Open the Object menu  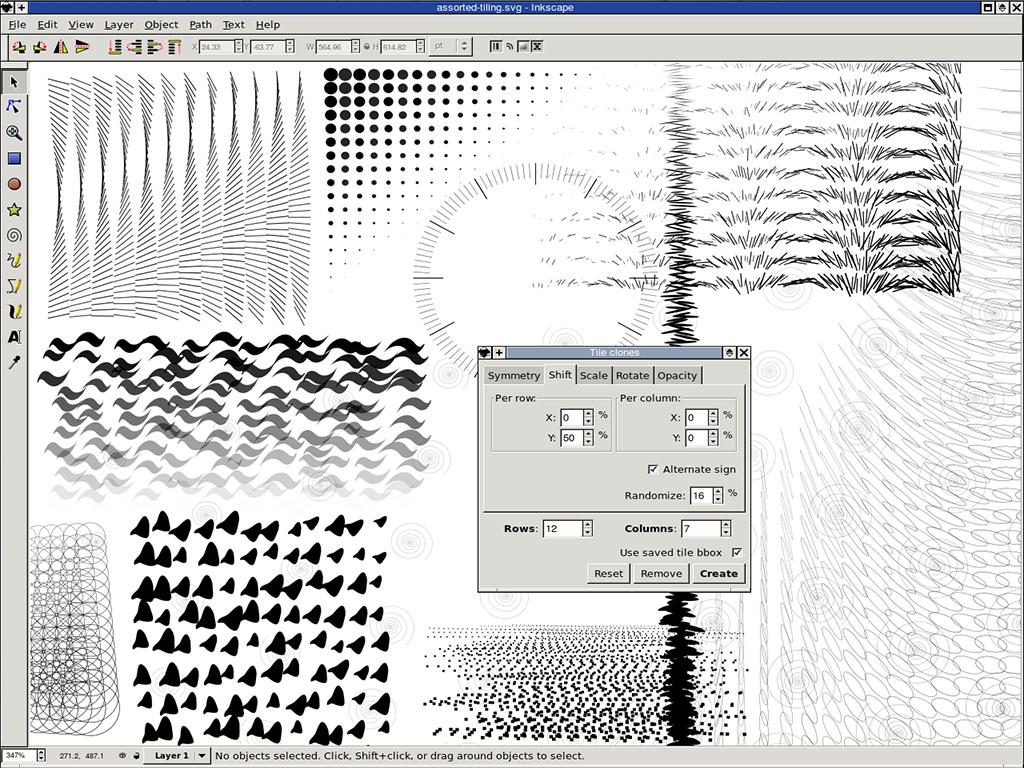161,25
